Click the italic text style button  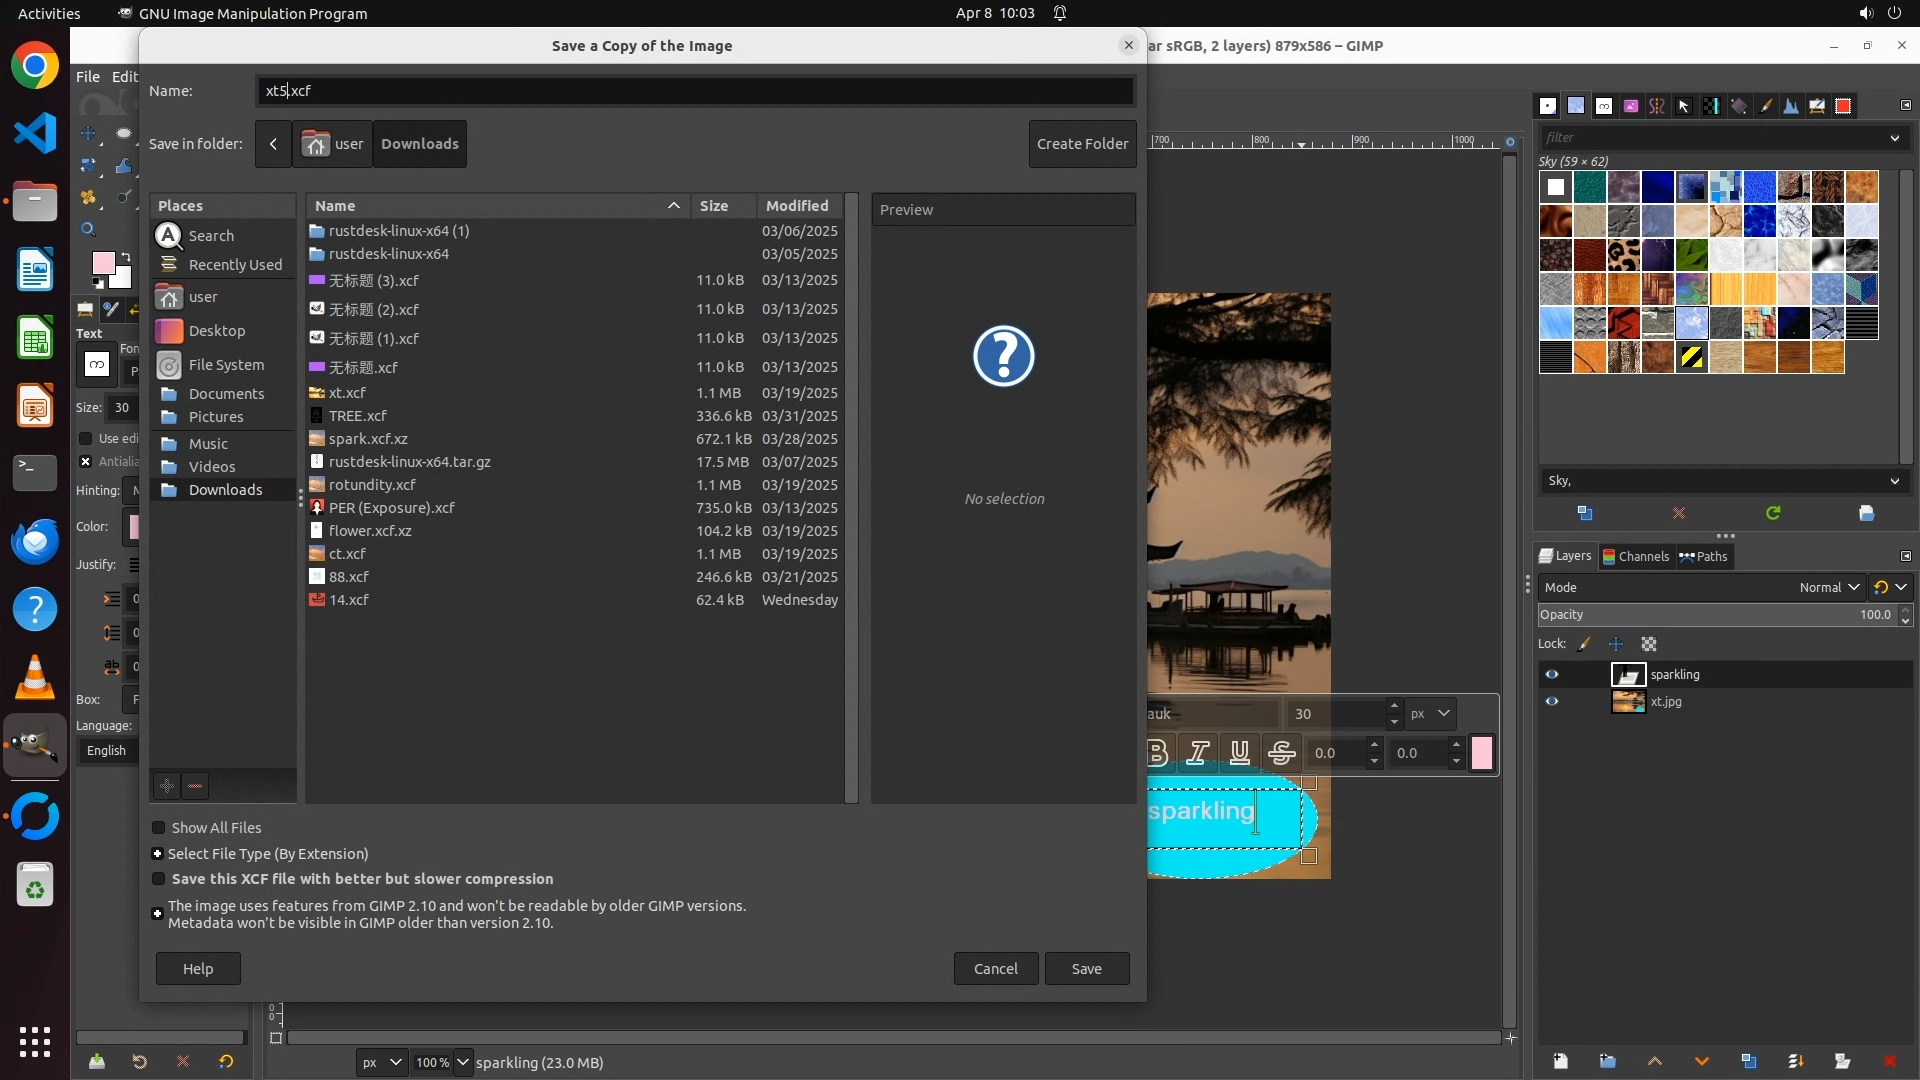pos(1198,753)
